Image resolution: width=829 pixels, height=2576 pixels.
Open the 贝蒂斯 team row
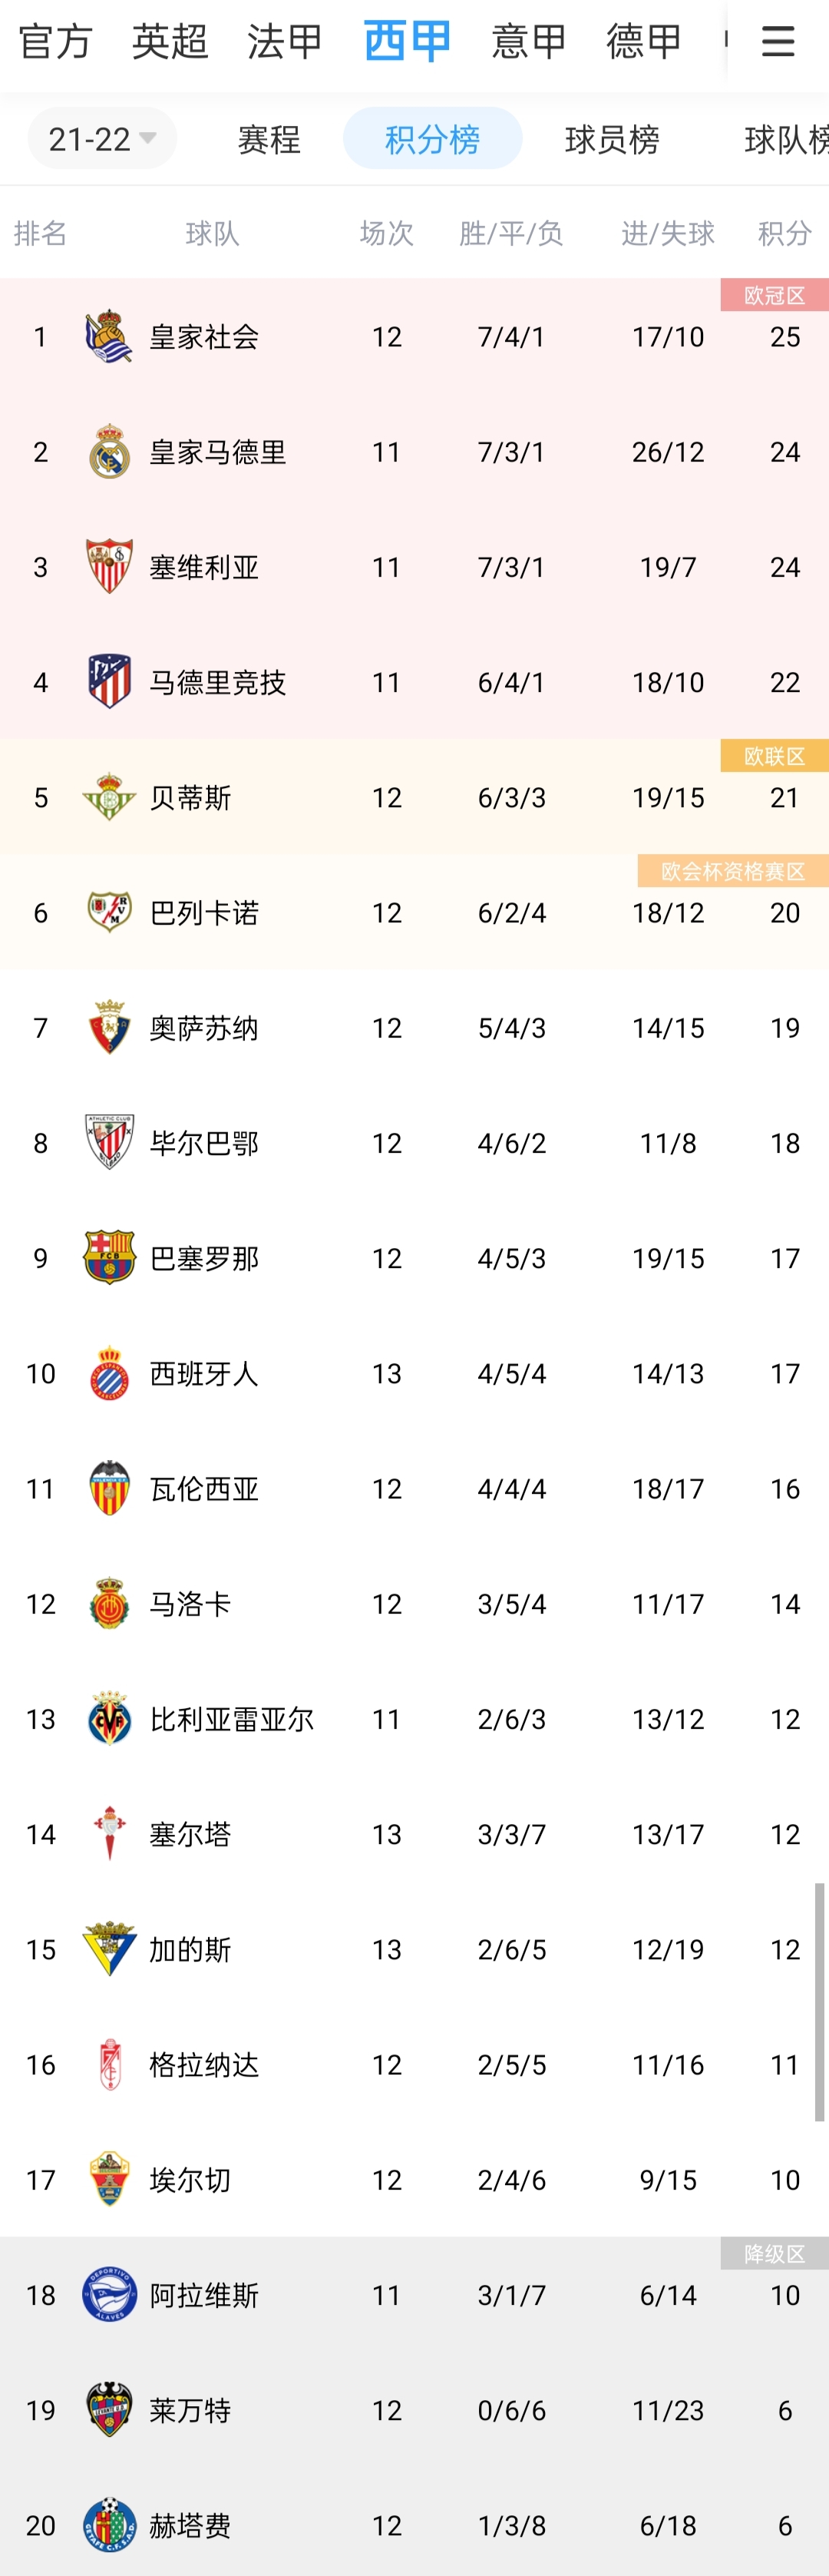point(414,797)
